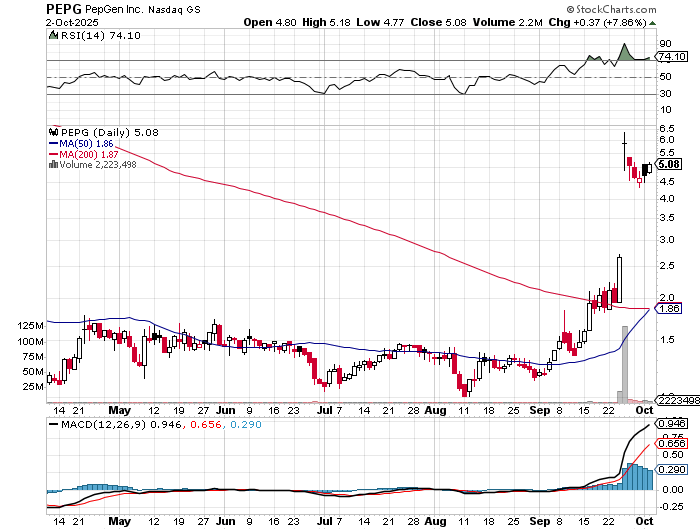Click the 74.10 RSI value tag
Viewport: 700px width, 530px height.
pyautogui.click(x=672, y=57)
